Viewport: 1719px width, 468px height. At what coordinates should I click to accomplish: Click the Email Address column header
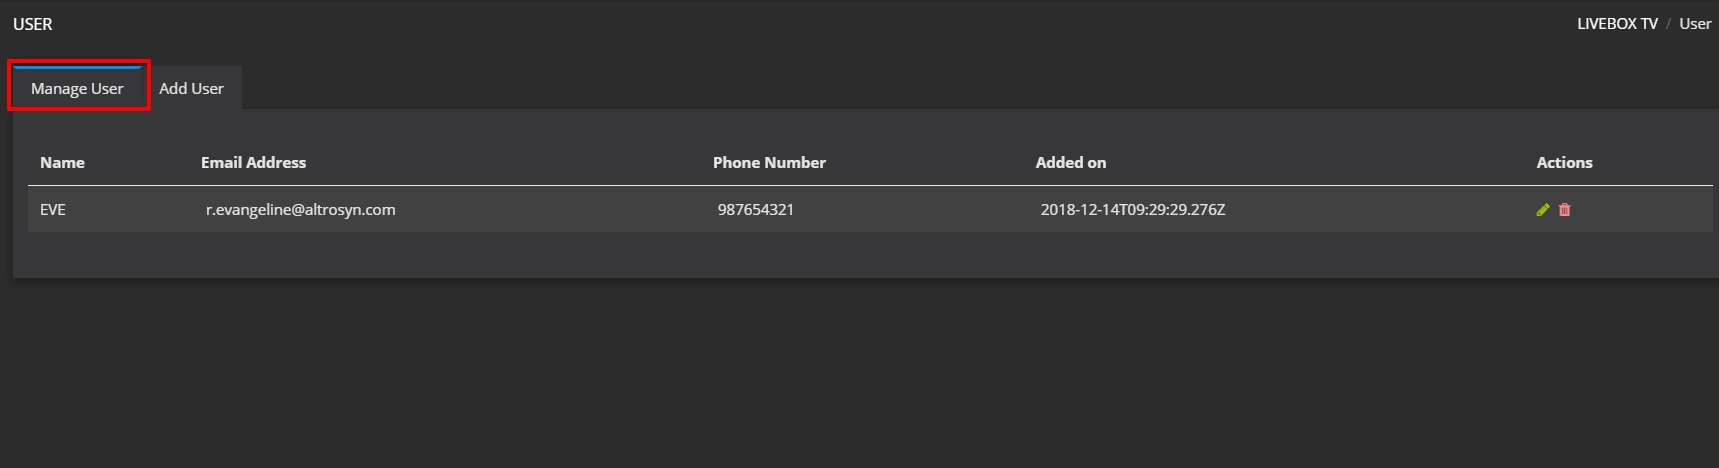[253, 162]
